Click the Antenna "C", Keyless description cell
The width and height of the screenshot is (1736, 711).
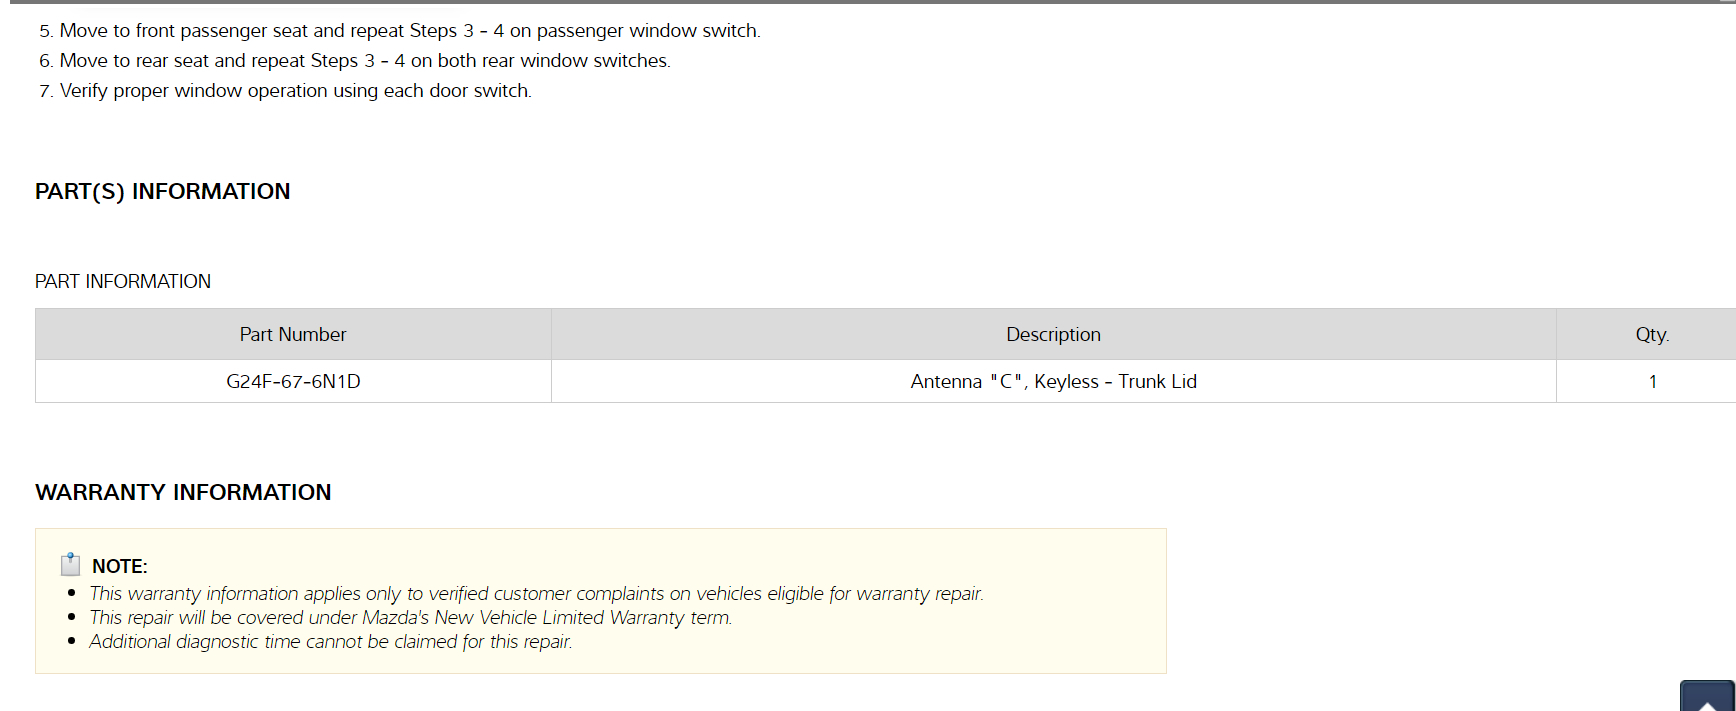(x=1053, y=381)
